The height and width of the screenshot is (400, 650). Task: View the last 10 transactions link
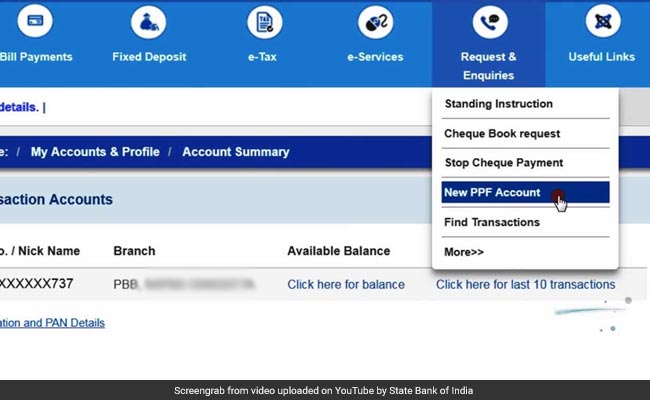525,285
